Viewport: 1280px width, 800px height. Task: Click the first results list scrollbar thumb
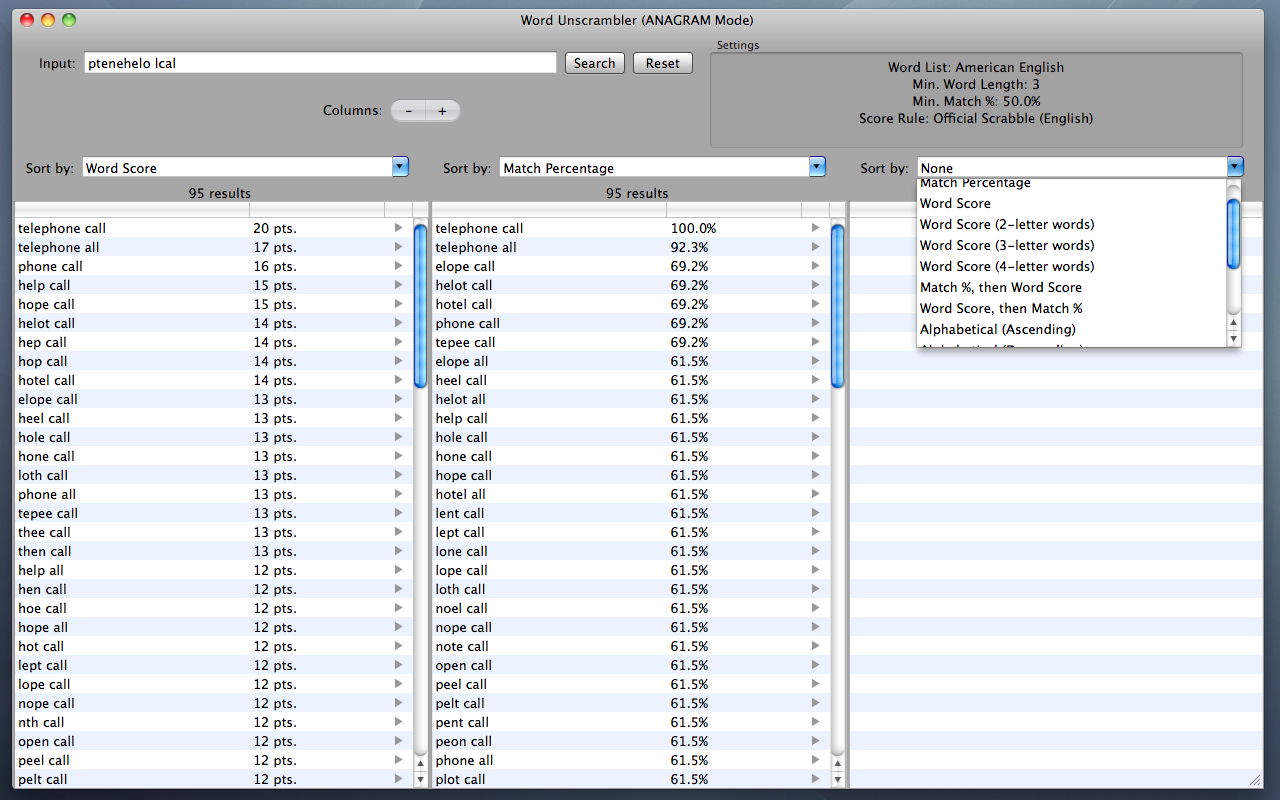coord(420,306)
